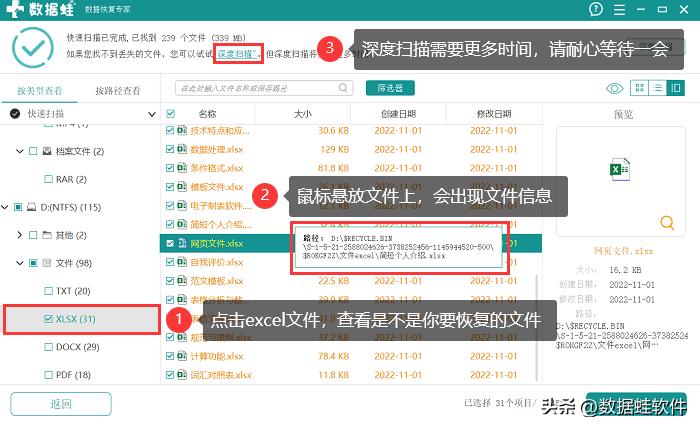Screen dimensions: 700x428
Task: Select the 自我评价.xlsx file name
Action: pyautogui.click(x=217, y=262)
